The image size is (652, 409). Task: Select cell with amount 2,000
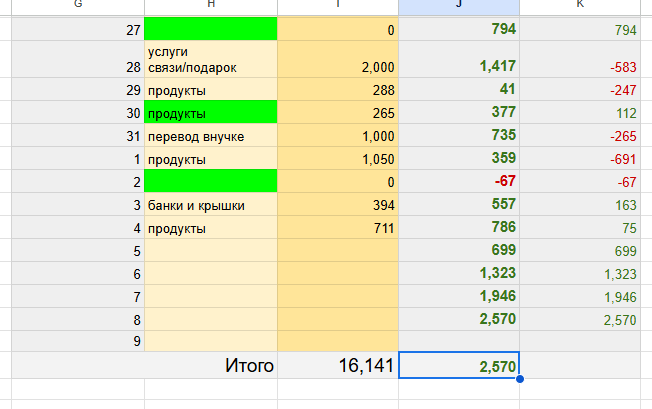point(338,59)
